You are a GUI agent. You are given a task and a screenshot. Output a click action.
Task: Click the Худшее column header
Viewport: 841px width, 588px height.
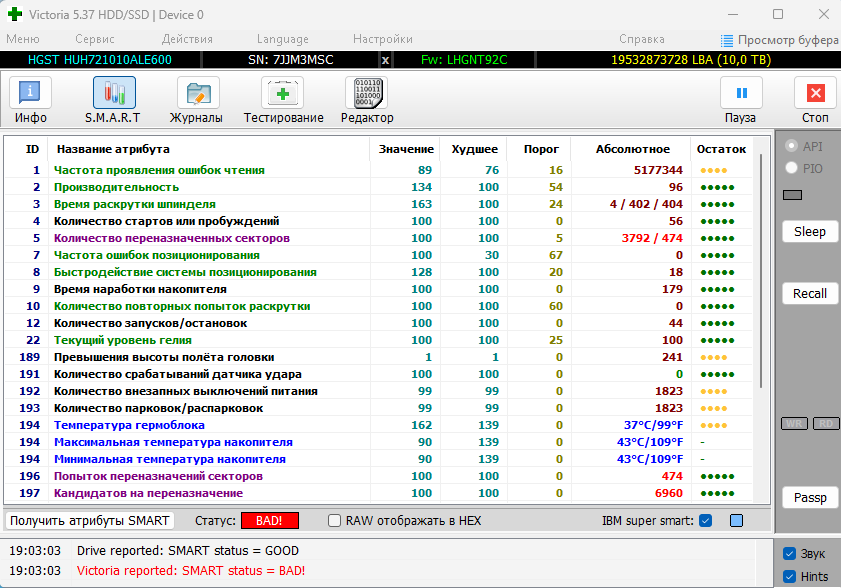click(x=474, y=149)
